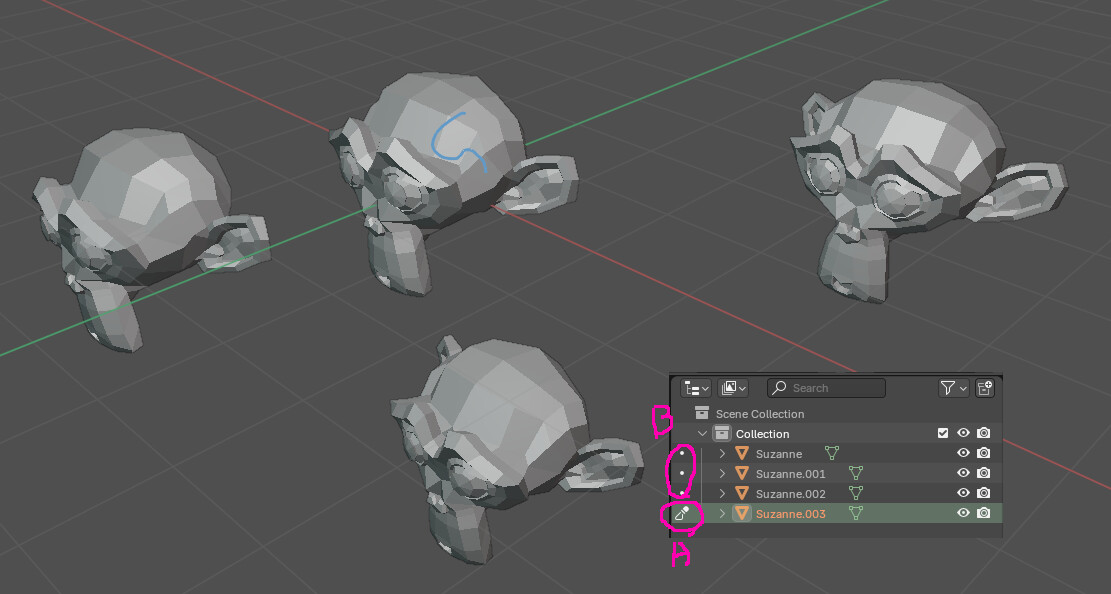1111x594 pixels.
Task: Disable Collection in renders using camera icon
Action: pos(983,433)
